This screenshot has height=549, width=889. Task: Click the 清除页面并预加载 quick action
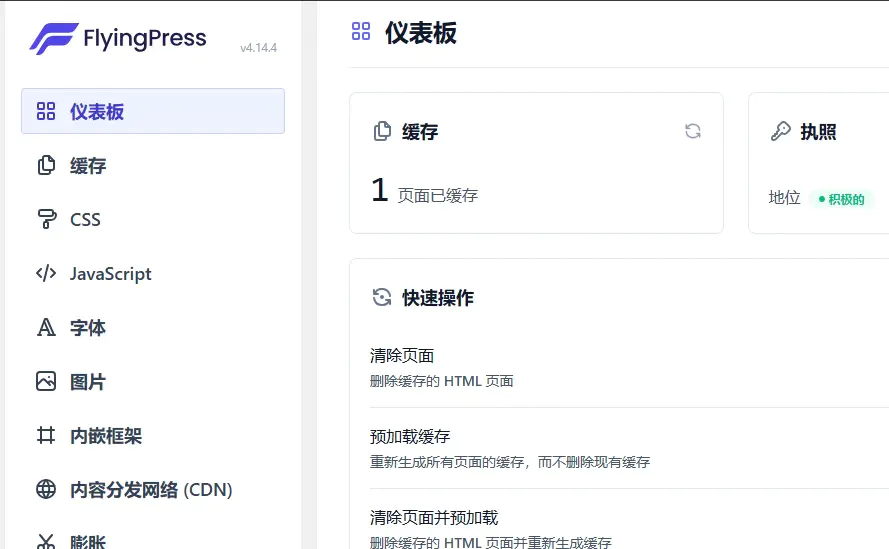434,517
